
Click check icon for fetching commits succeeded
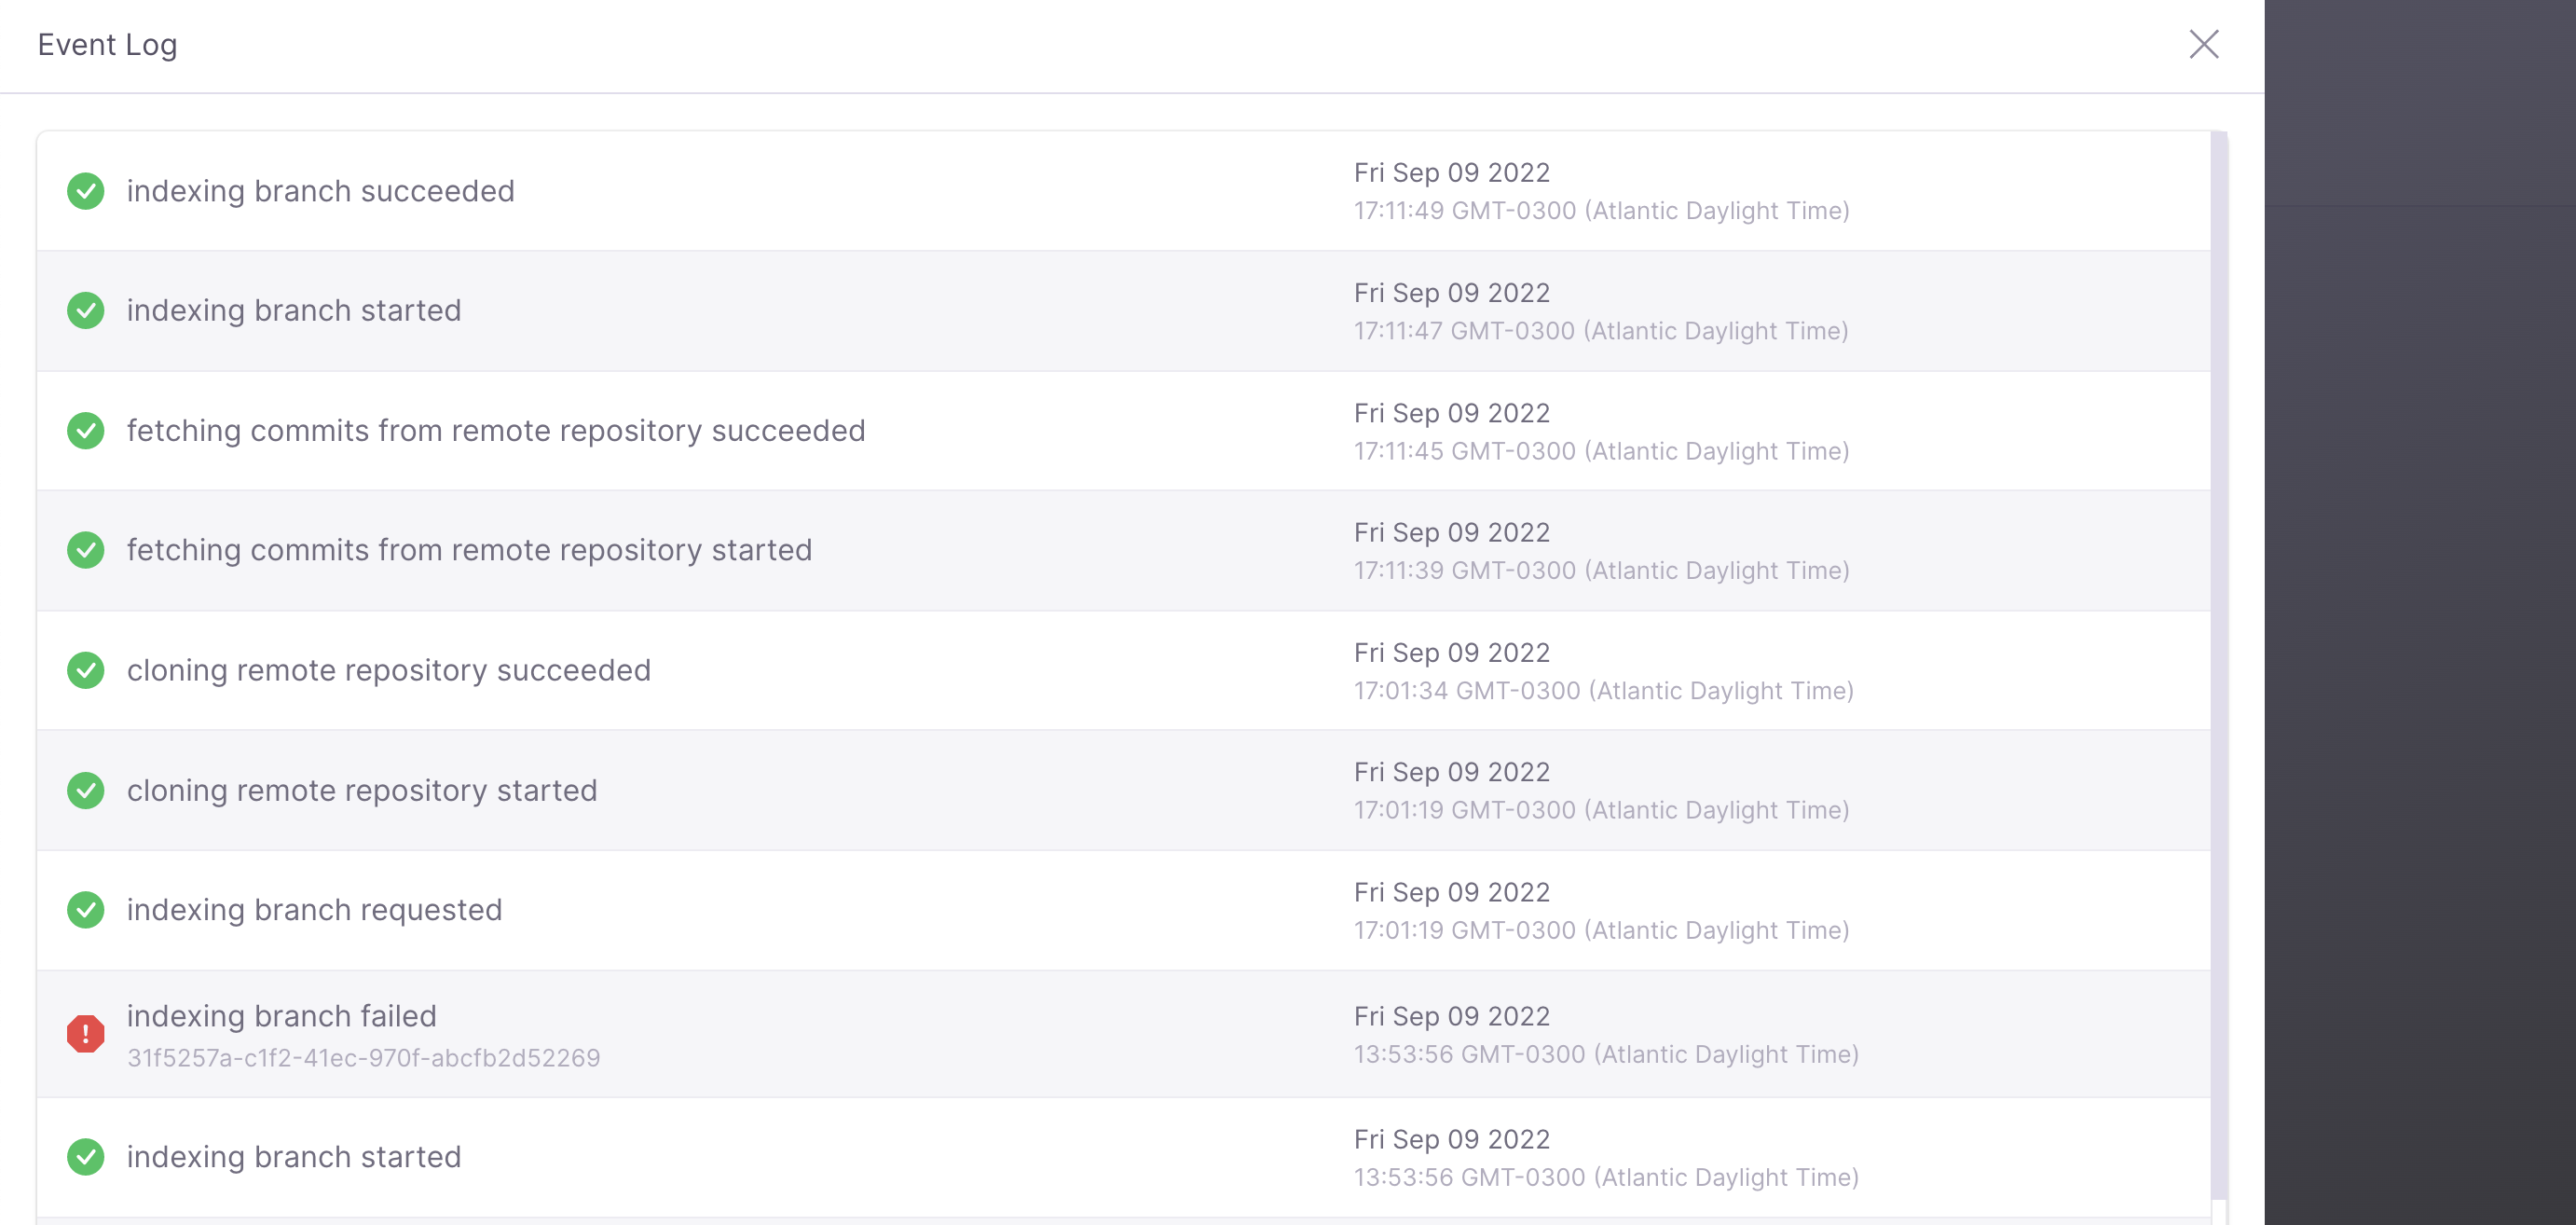(86, 431)
